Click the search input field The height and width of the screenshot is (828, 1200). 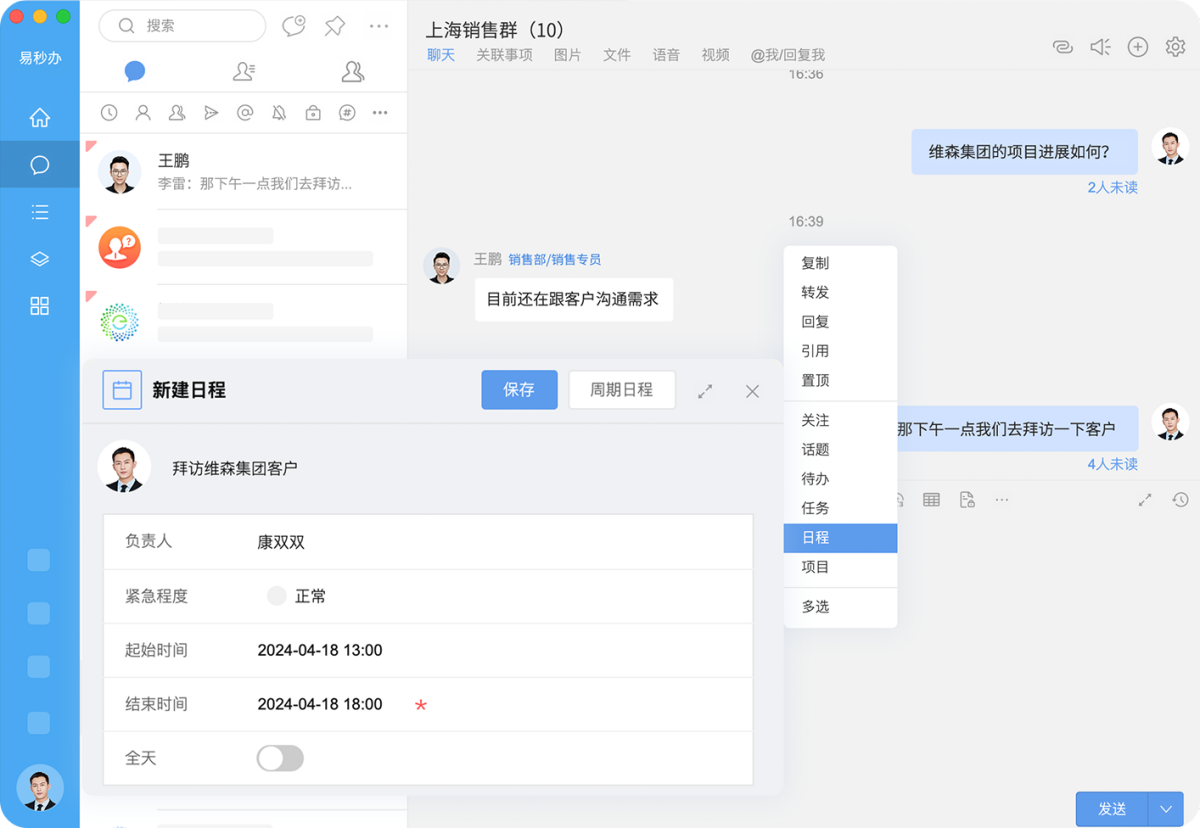pyautogui.click(x=182, y=26)
